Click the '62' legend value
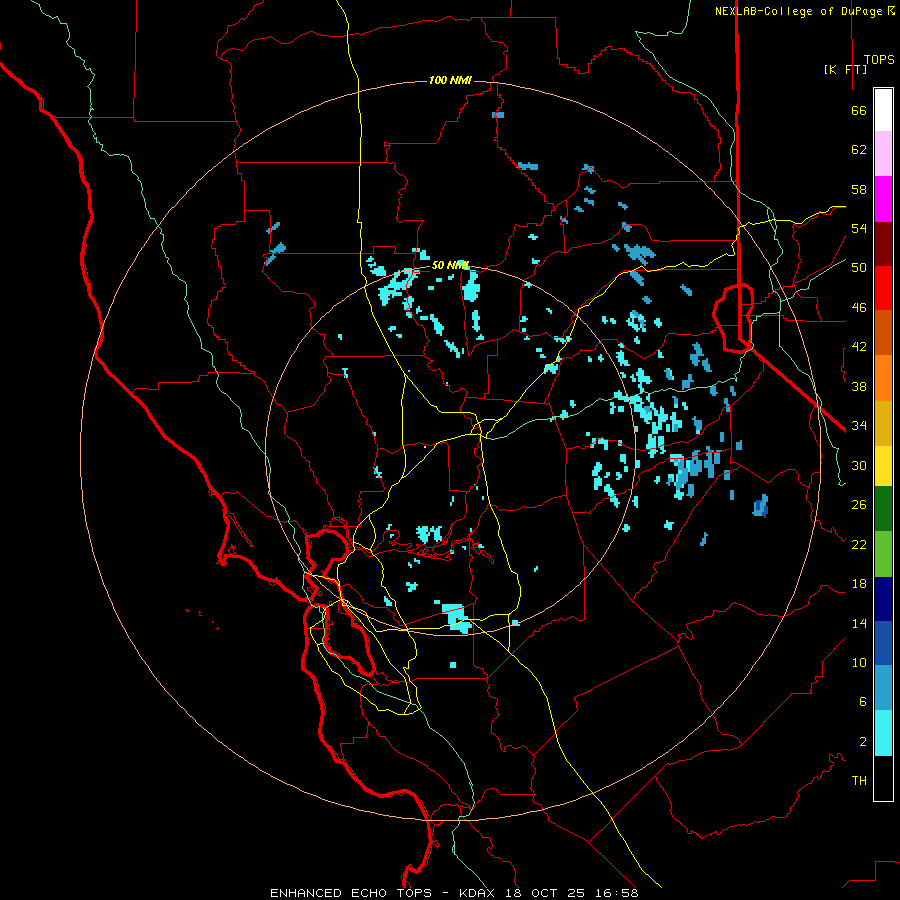 pyautogui.click(x=859, y=150)
